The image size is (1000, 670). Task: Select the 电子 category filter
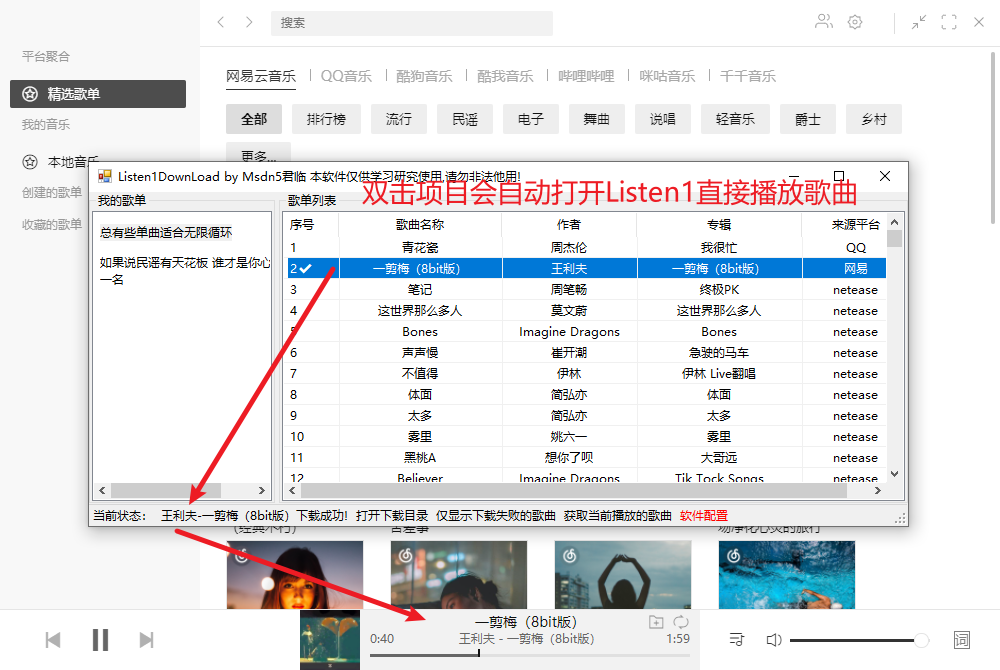(x=531, y=119)
